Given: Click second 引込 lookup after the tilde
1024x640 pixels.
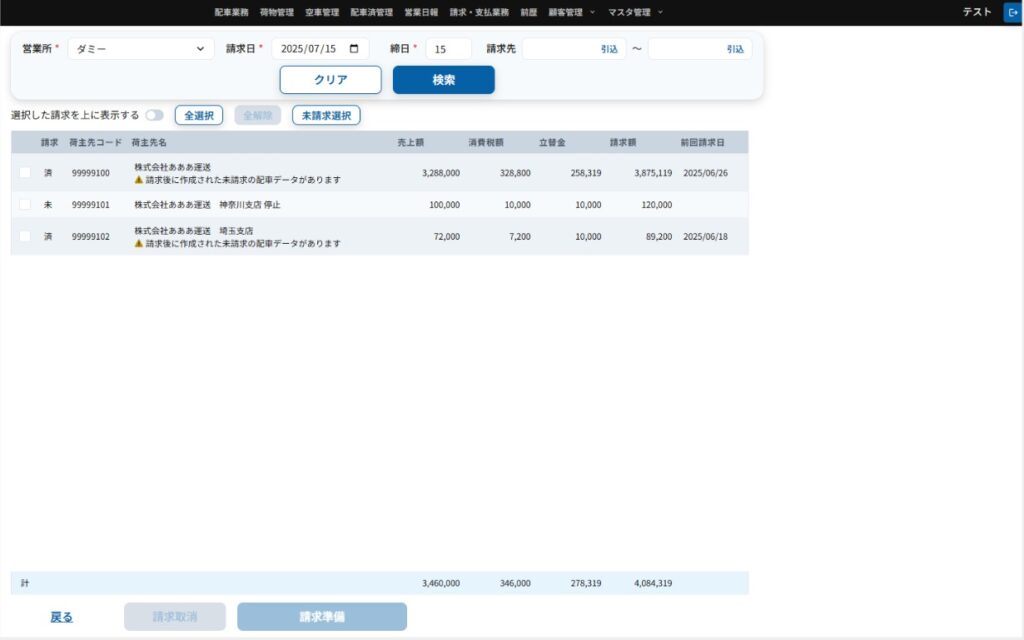Looking at the screenshot, I should pyautogui.click(x=735, y=49).
